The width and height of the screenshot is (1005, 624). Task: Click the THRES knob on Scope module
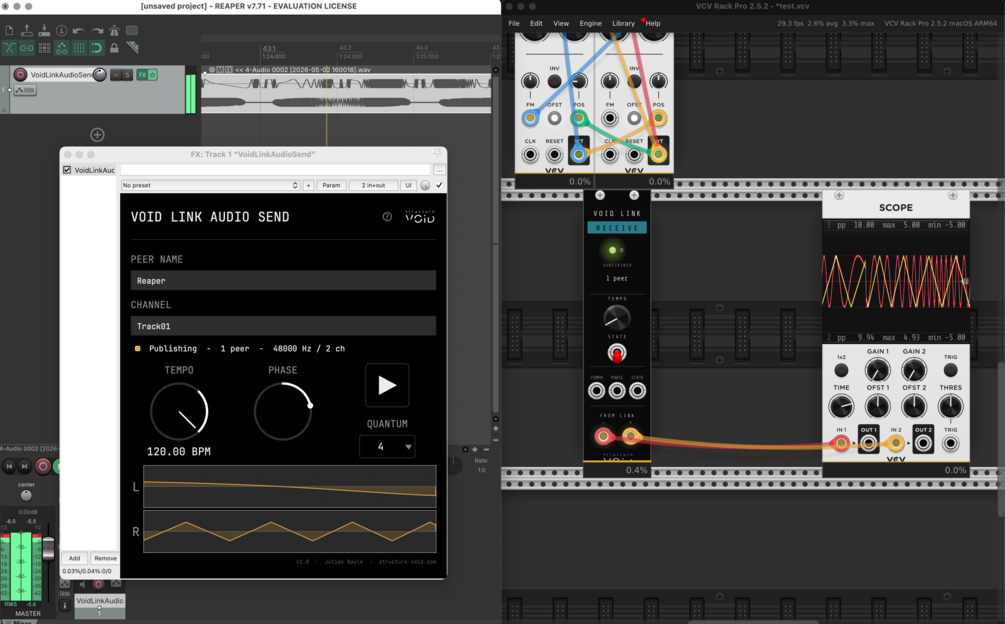951,406
